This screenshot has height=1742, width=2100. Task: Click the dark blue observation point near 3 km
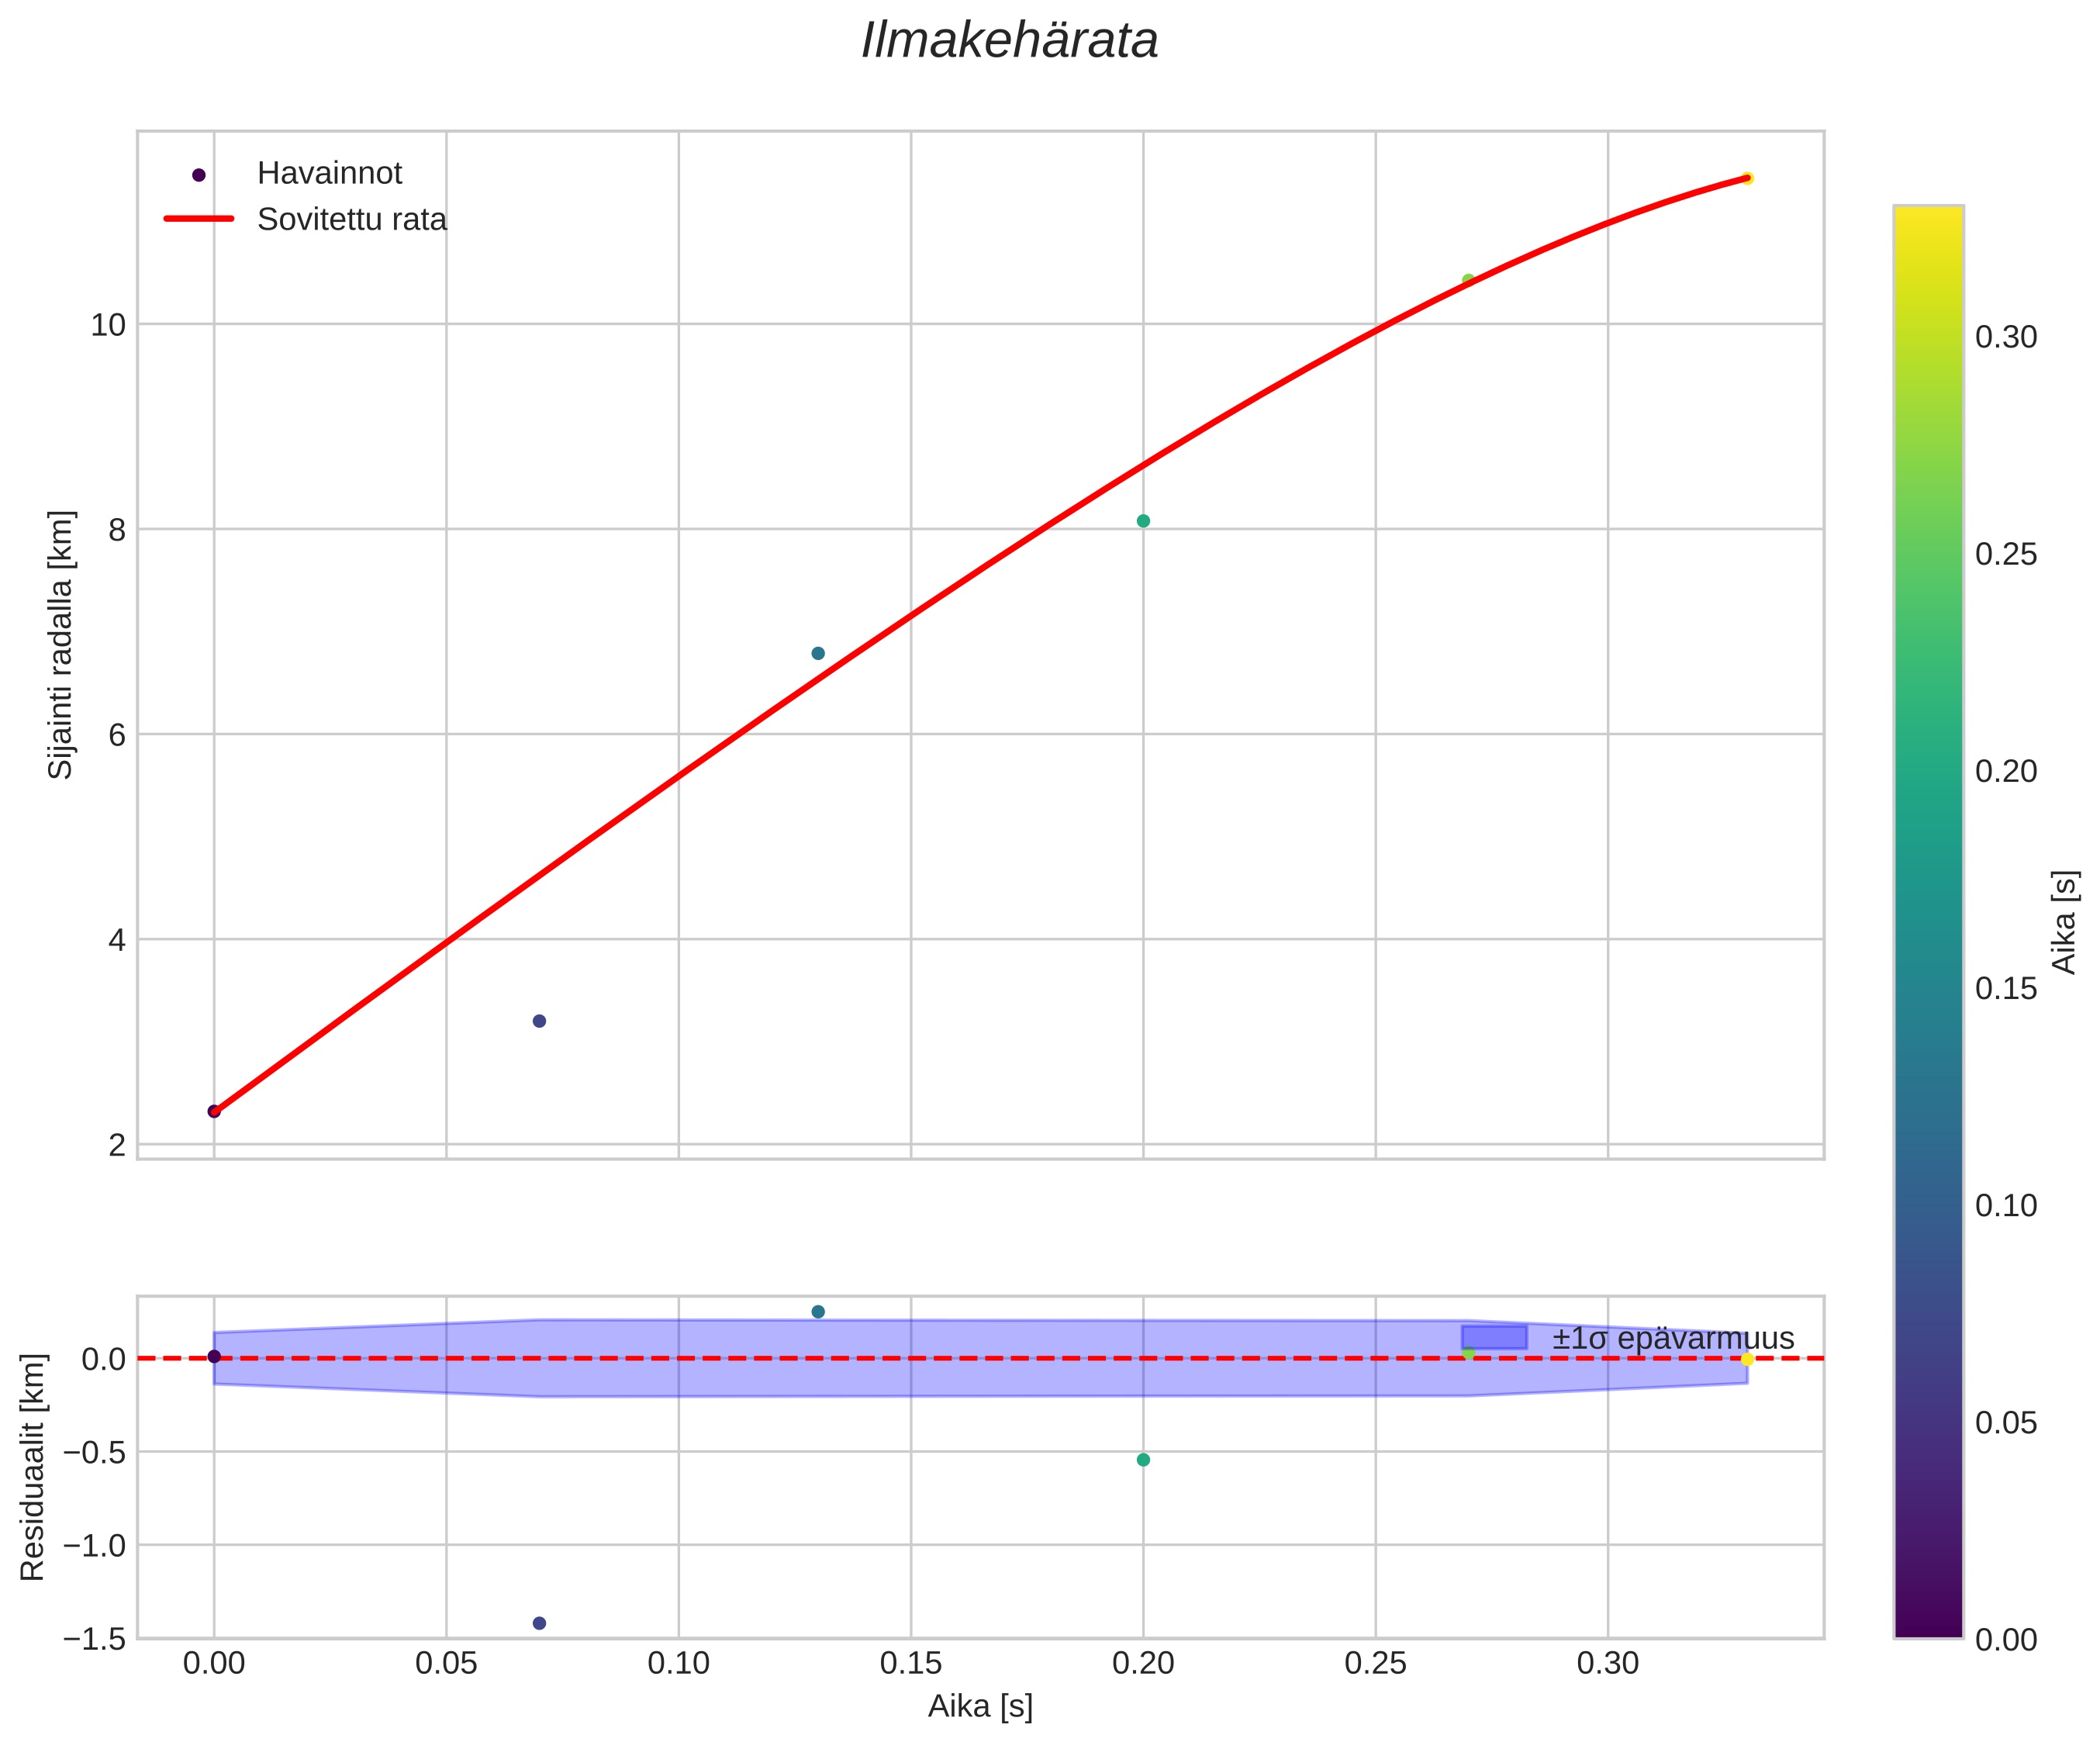[x=539, y=1021]
